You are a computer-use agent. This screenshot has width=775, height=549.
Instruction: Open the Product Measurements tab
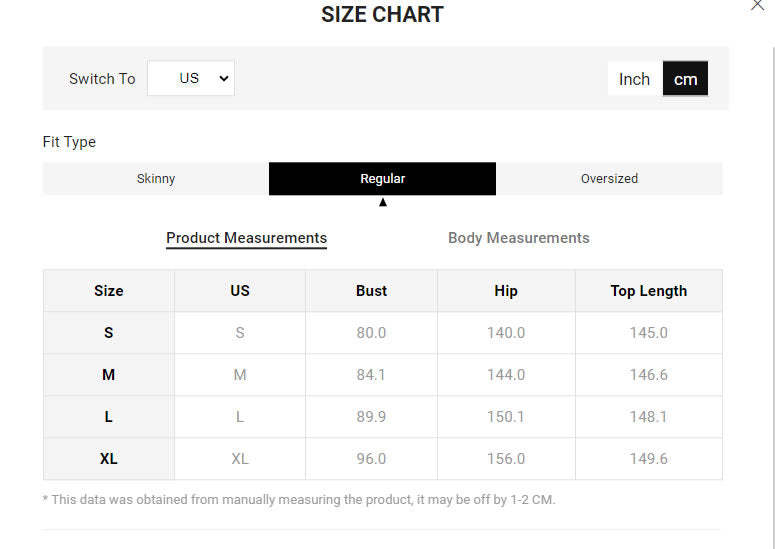(246, 238)
